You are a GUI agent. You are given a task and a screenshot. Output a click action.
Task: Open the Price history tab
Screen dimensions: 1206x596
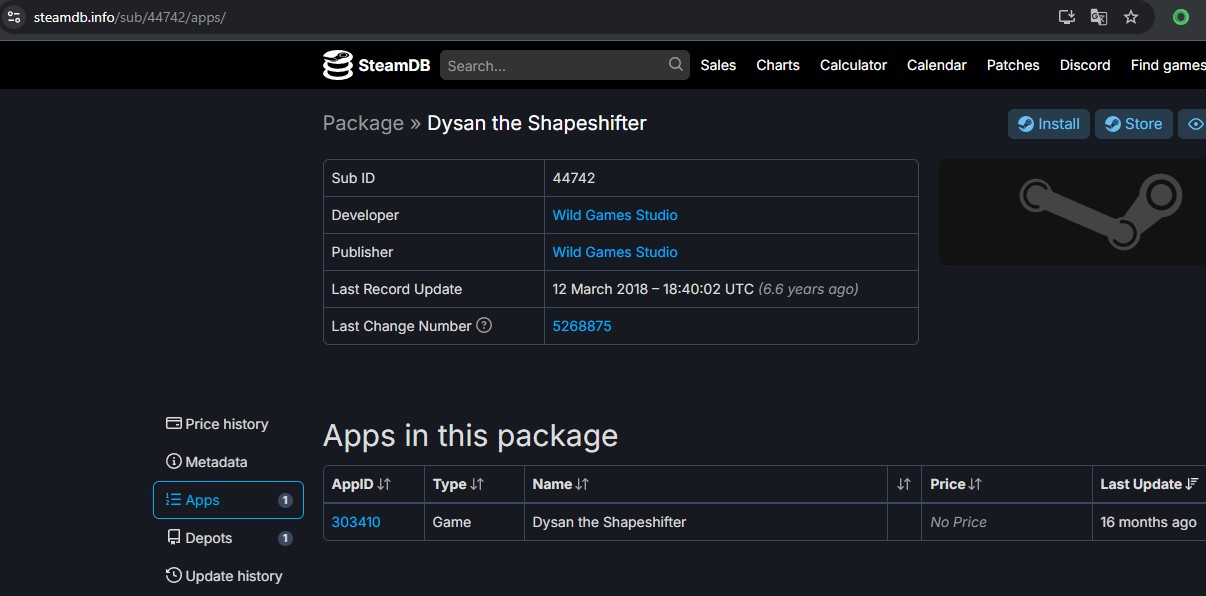(x=217, y=424)
